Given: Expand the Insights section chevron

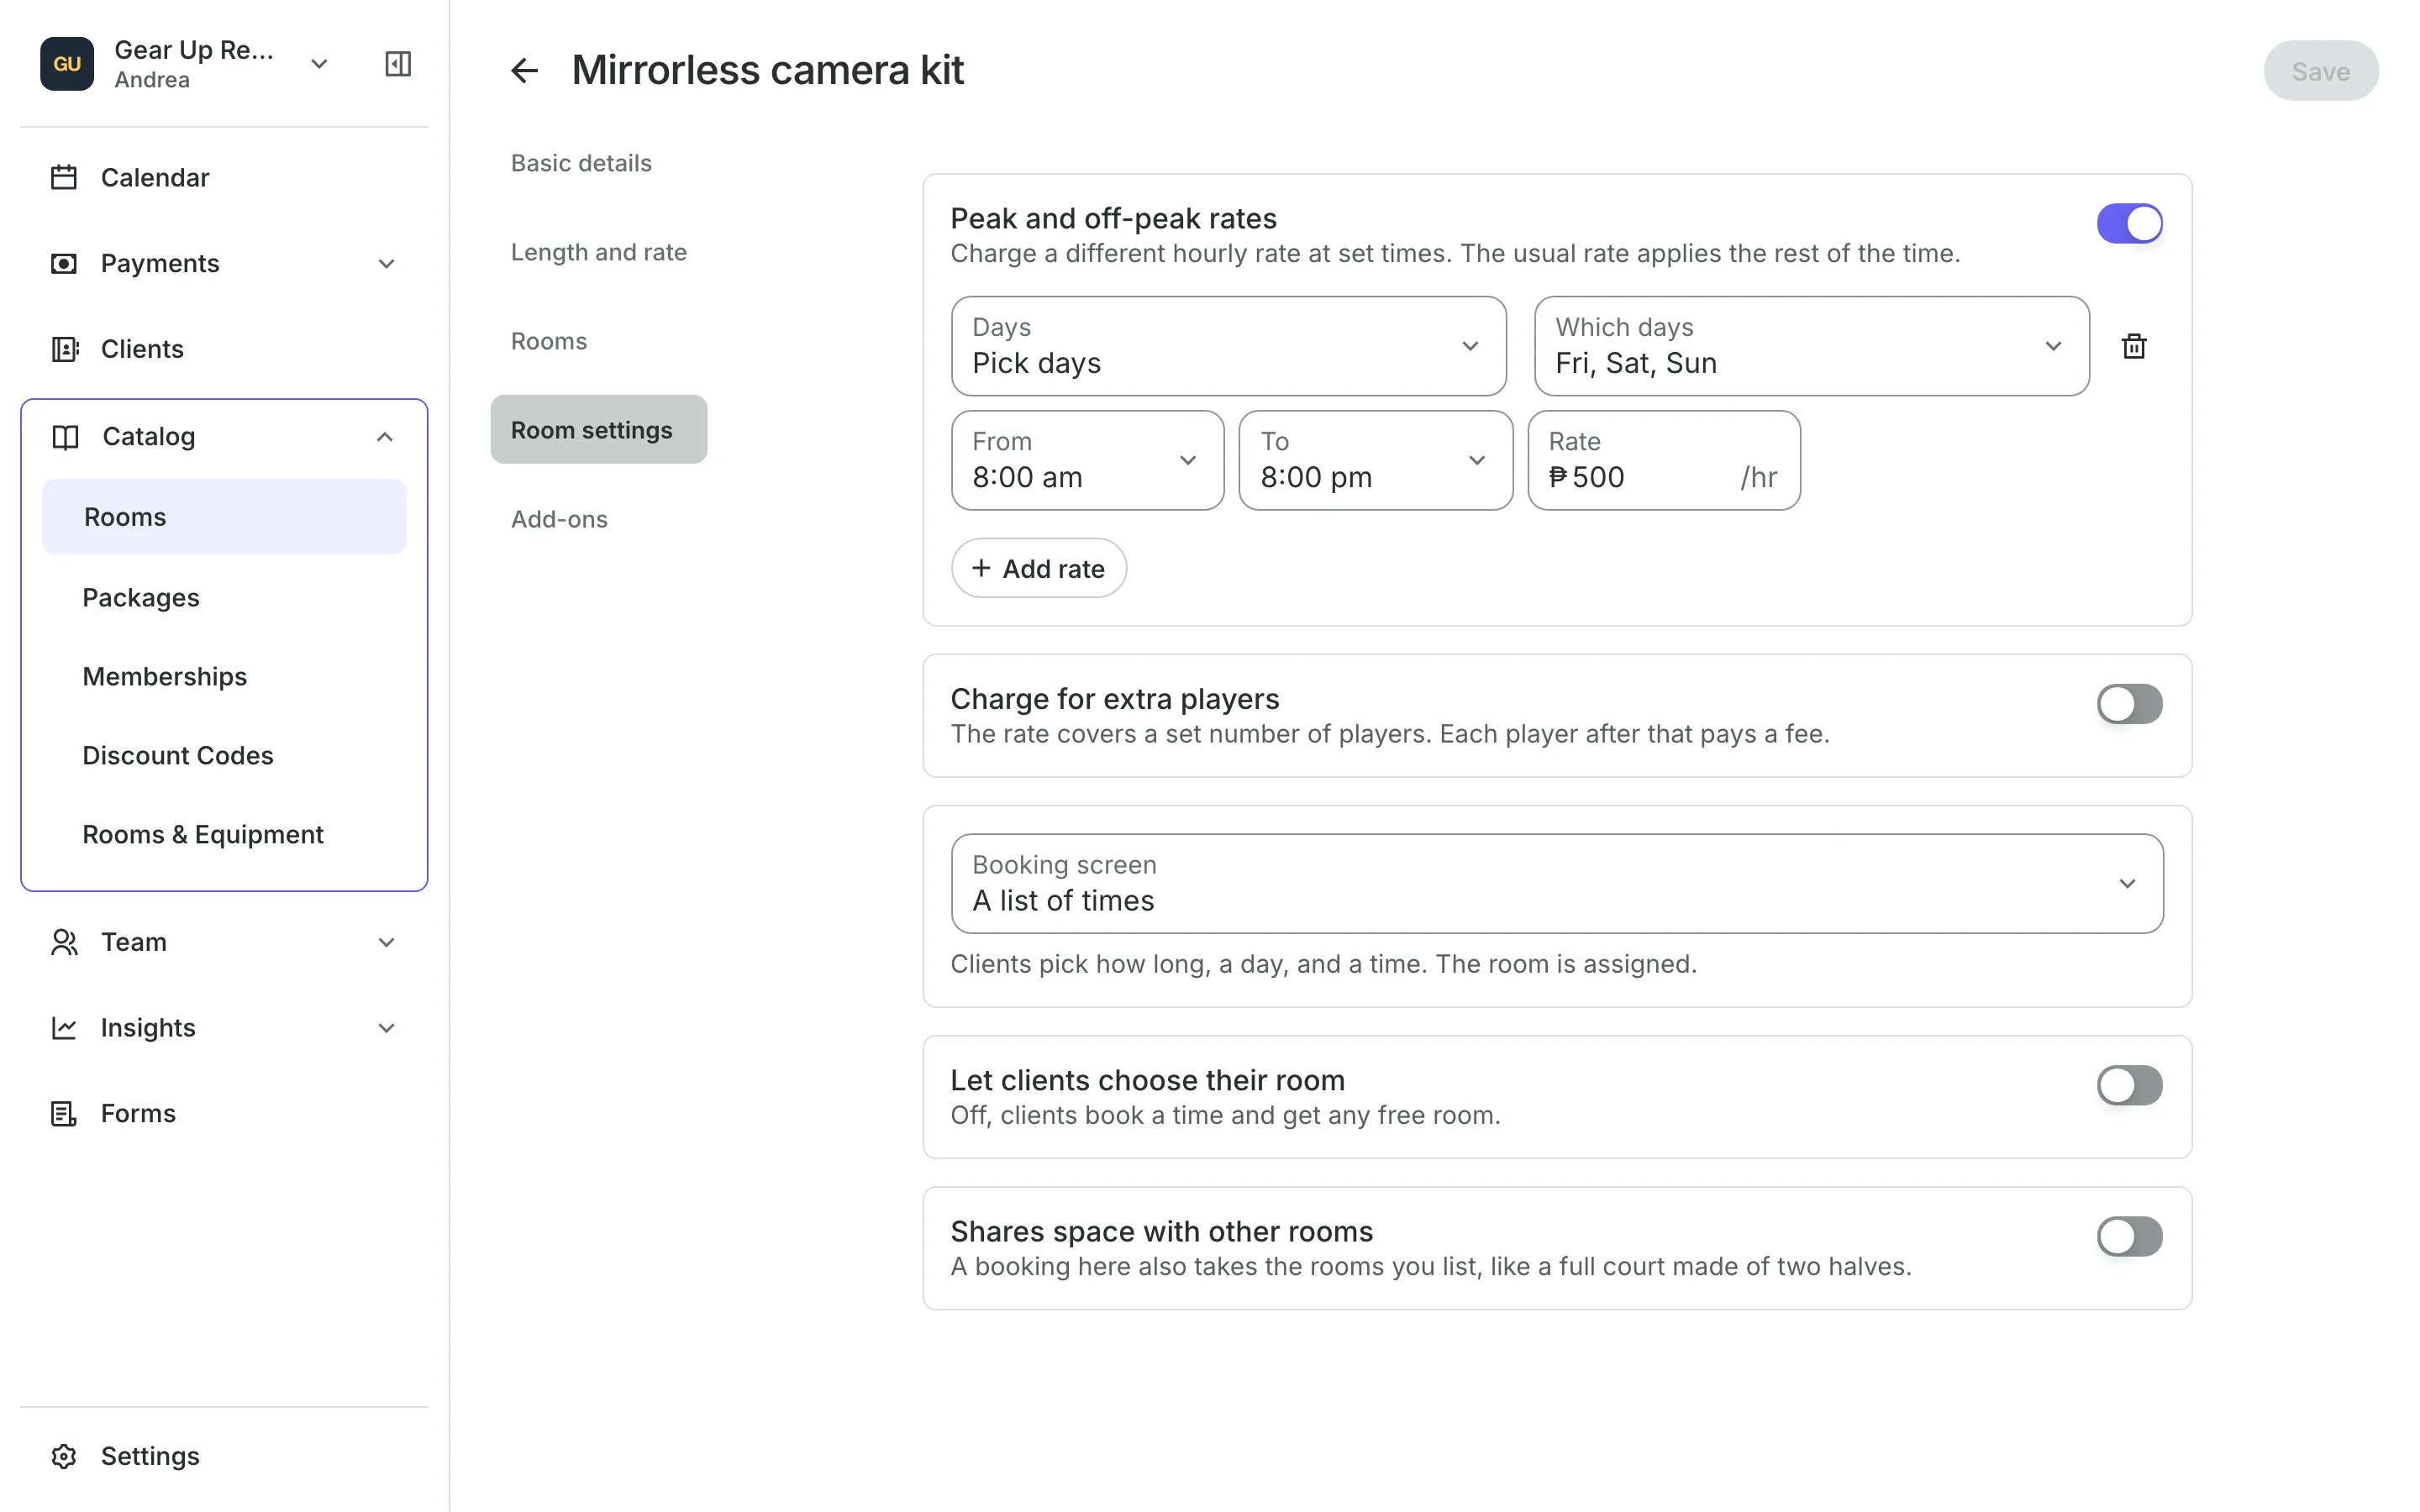Looking at the screenshot, I should [x=386, y=1028].
